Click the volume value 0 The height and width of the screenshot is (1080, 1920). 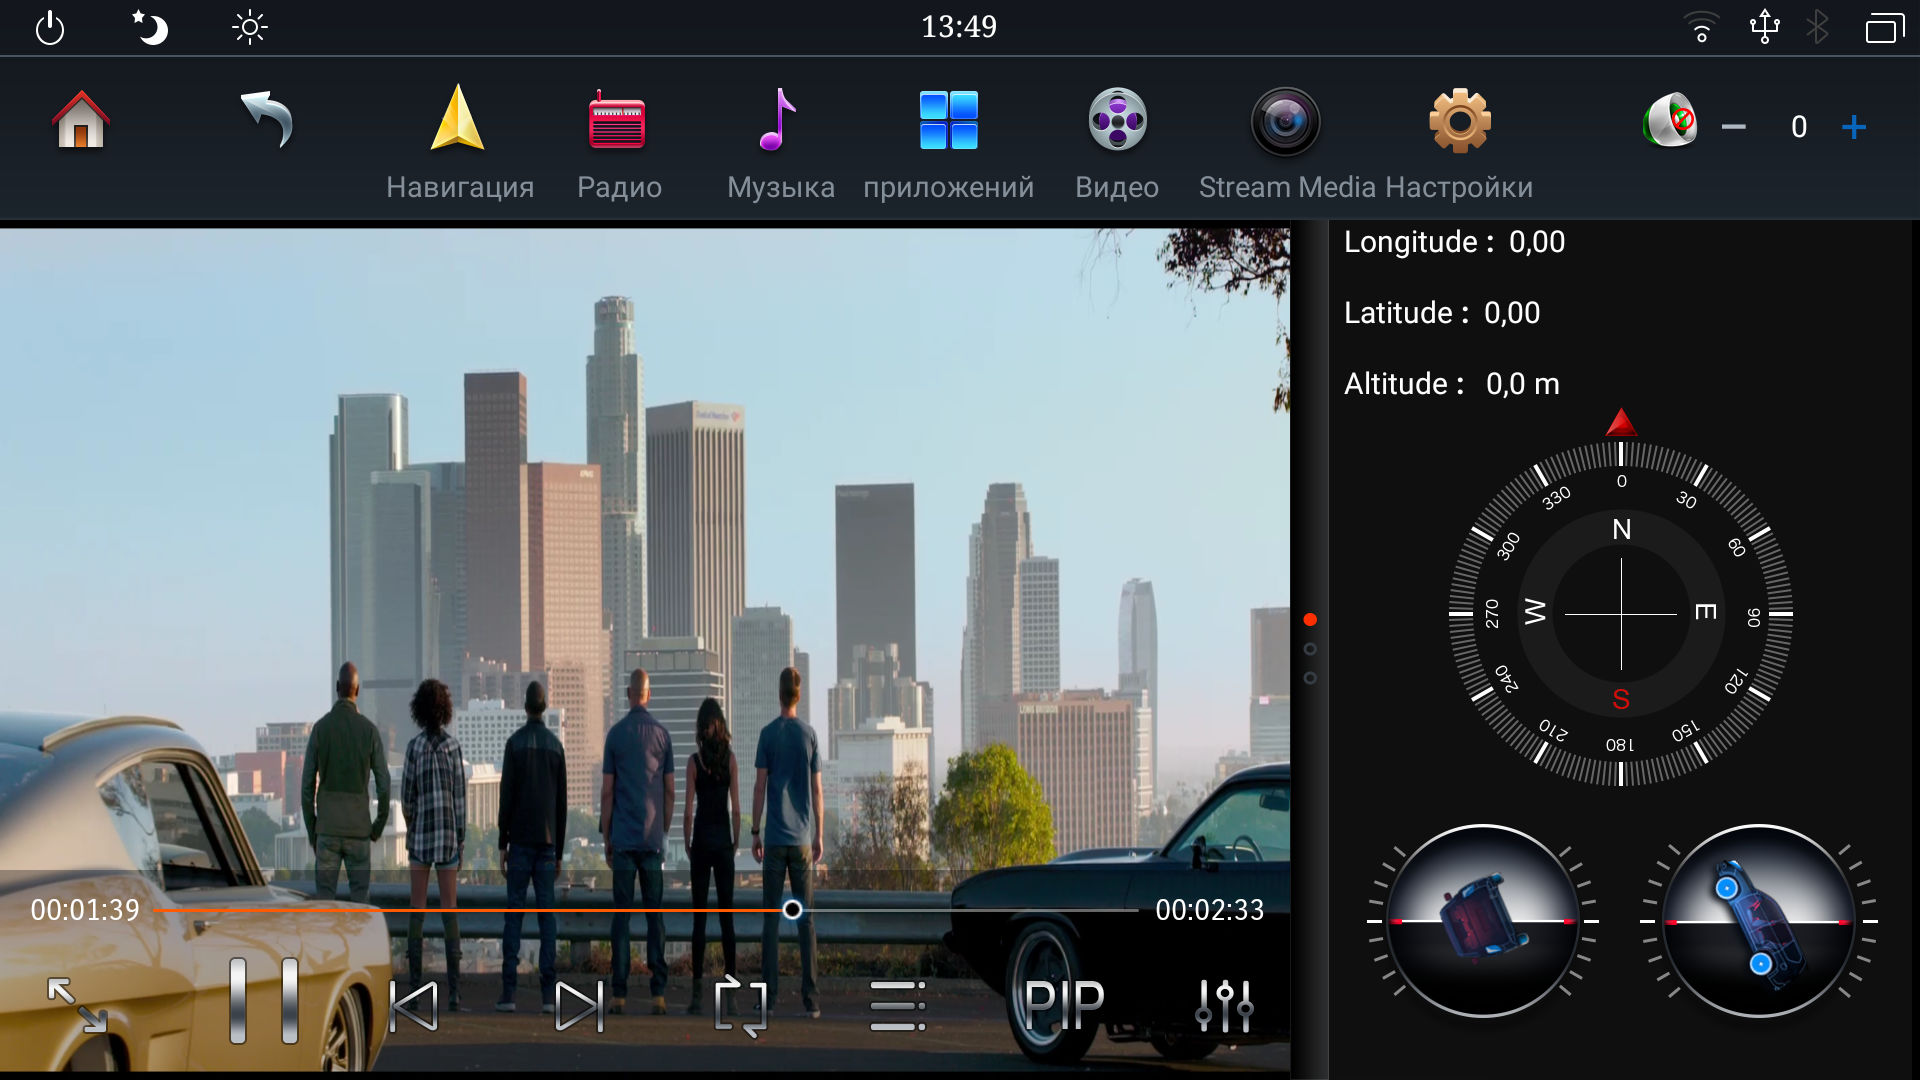1799,127
